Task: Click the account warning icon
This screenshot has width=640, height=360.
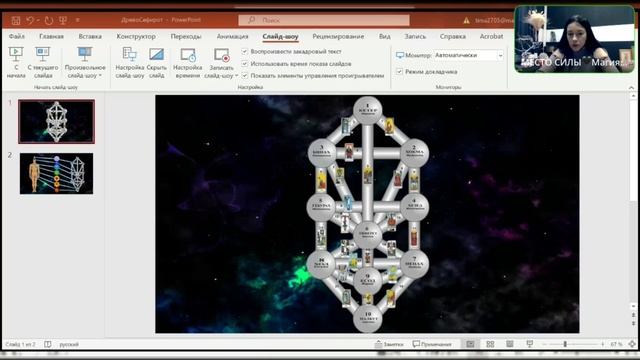Action: point(467,20)
